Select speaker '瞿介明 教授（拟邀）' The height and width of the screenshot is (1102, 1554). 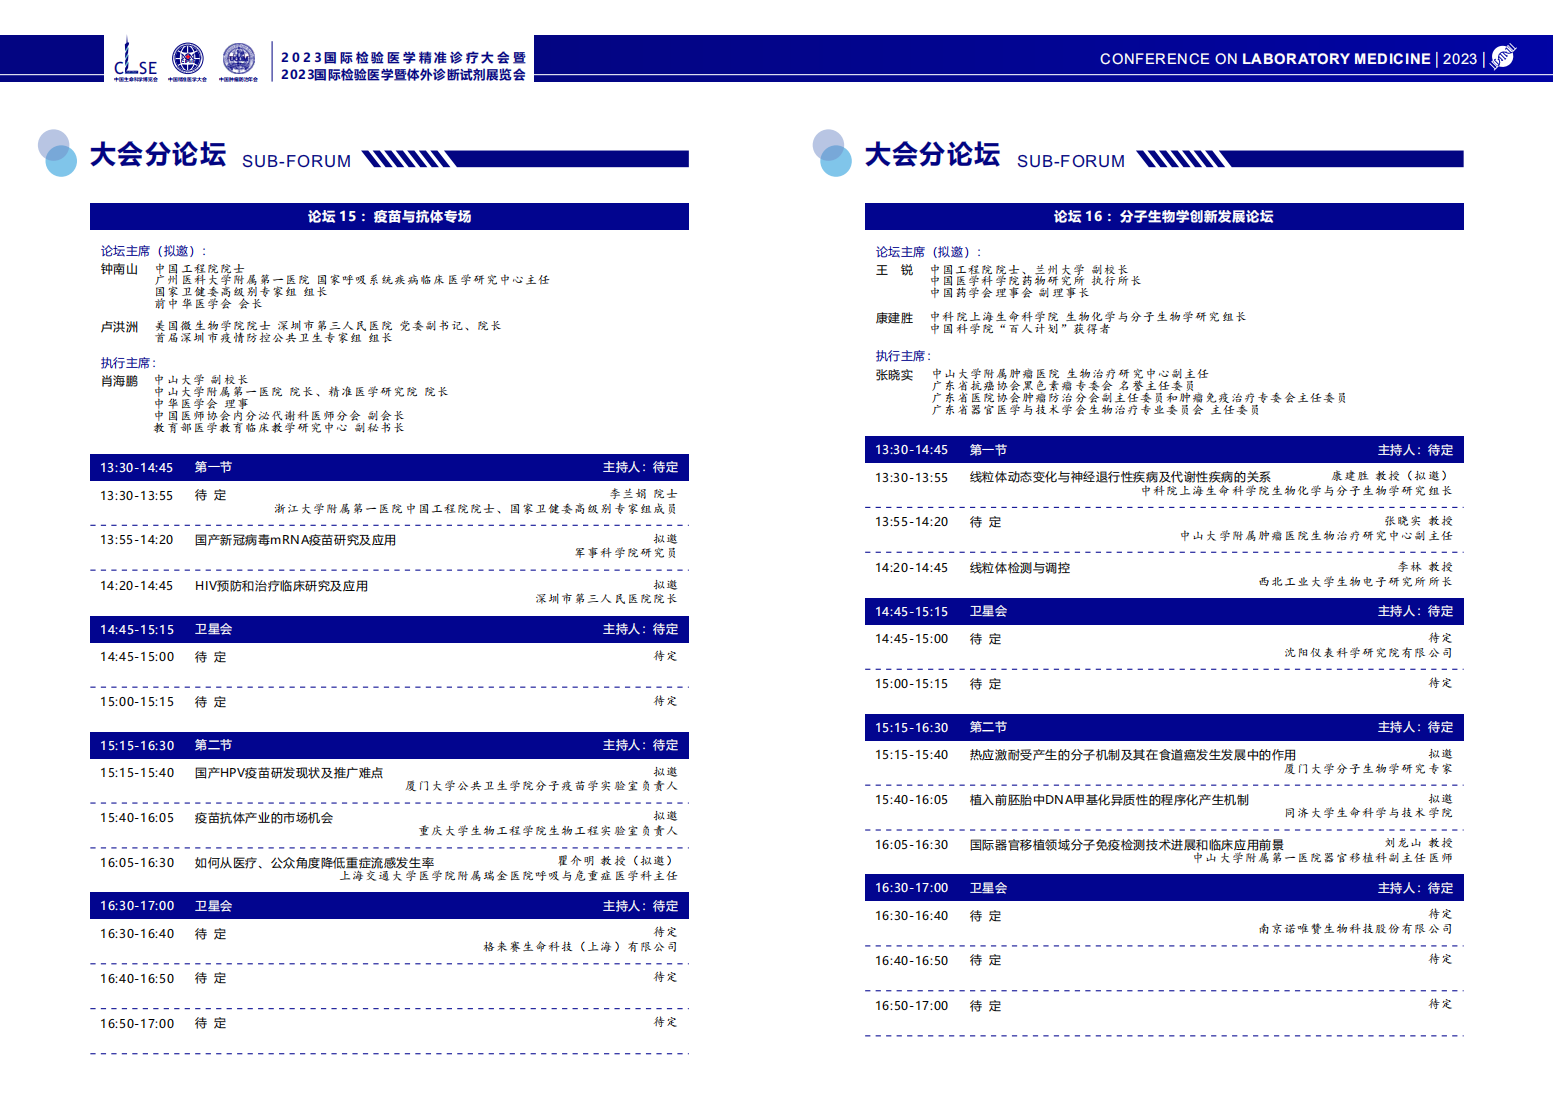pyautogui.click(x=617, y=861)
